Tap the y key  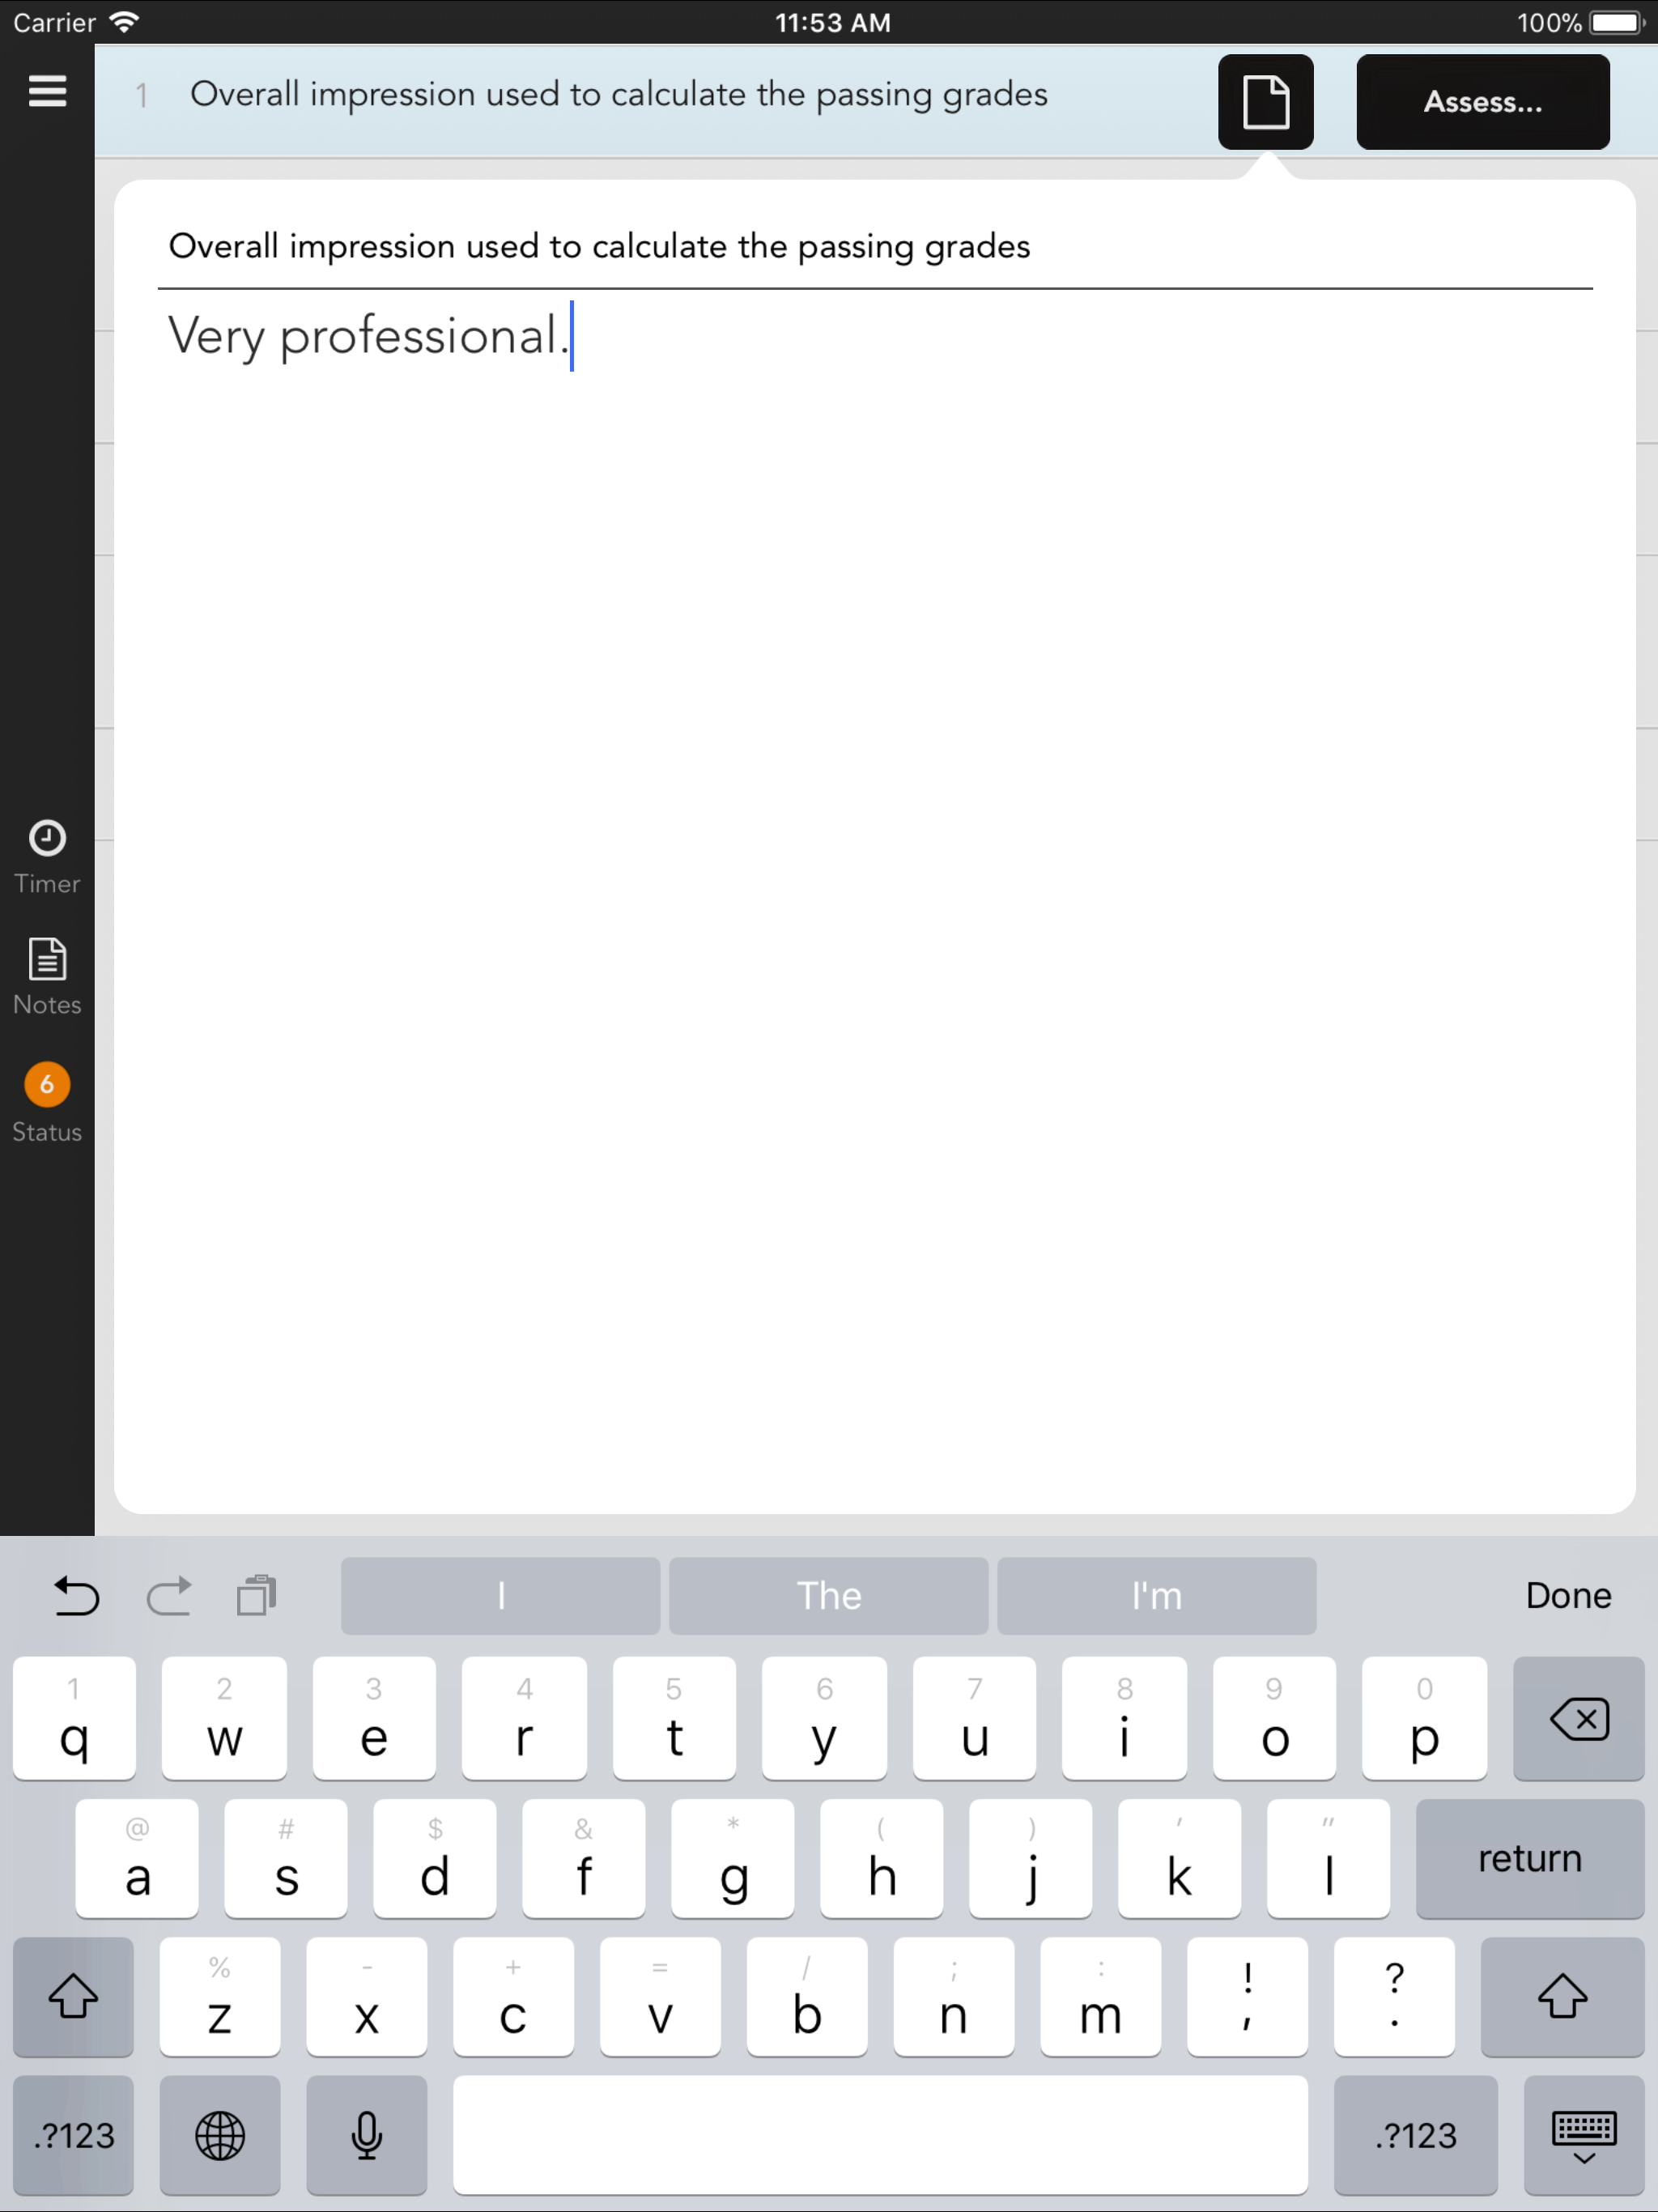pos(824,1718)
